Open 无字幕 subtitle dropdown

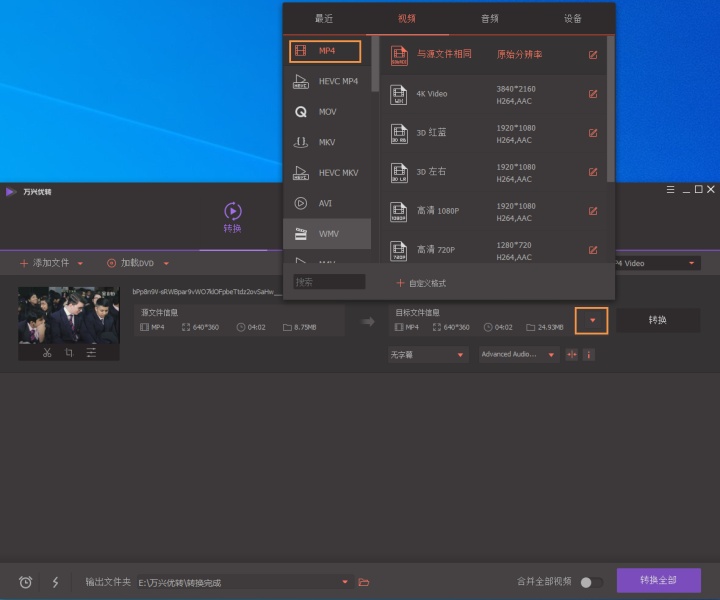pos(428,355)
